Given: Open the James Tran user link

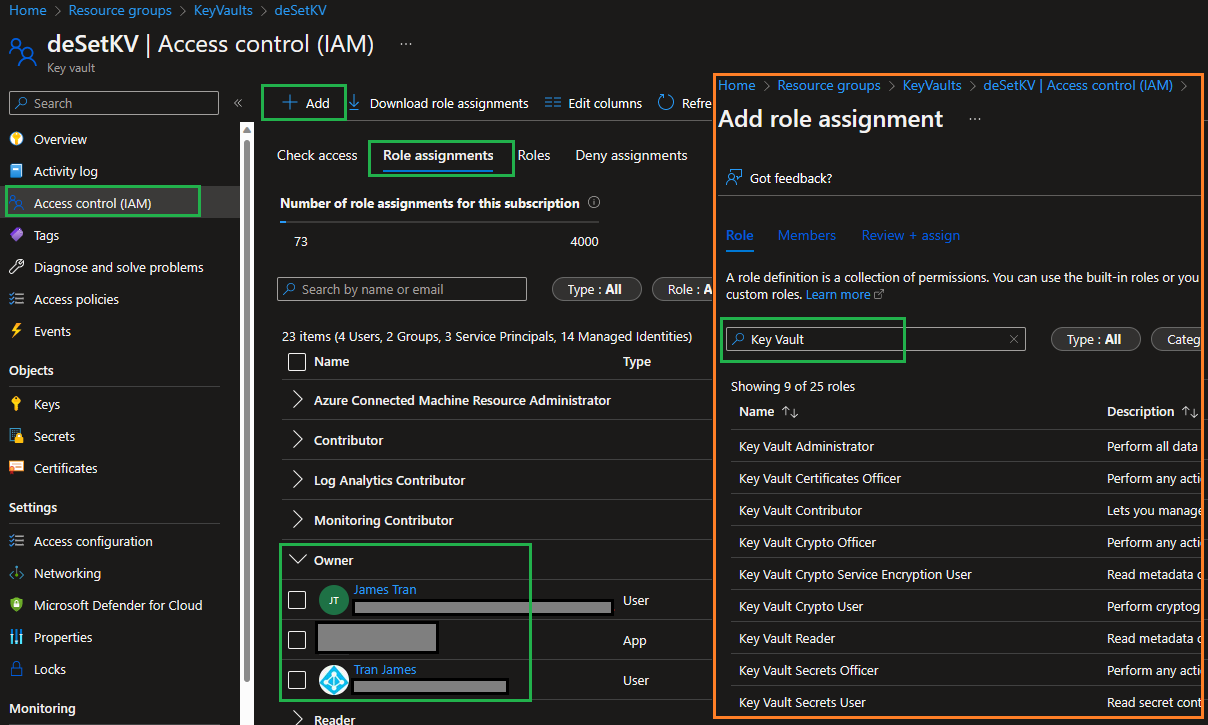Looking at the screenshot, I should click(385, 589).
